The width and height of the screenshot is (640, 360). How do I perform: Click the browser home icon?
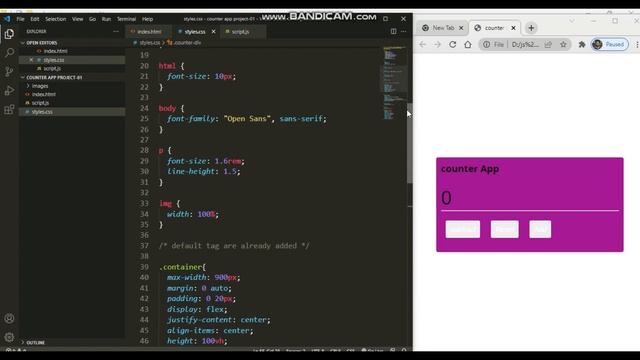pos(468,44)
